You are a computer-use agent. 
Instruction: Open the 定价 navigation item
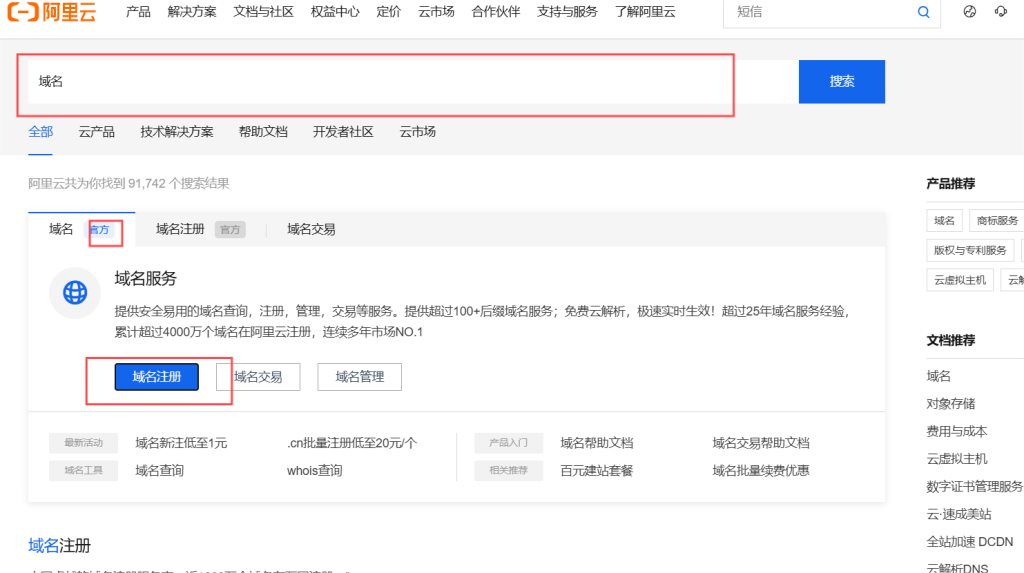tap(389, 12)
